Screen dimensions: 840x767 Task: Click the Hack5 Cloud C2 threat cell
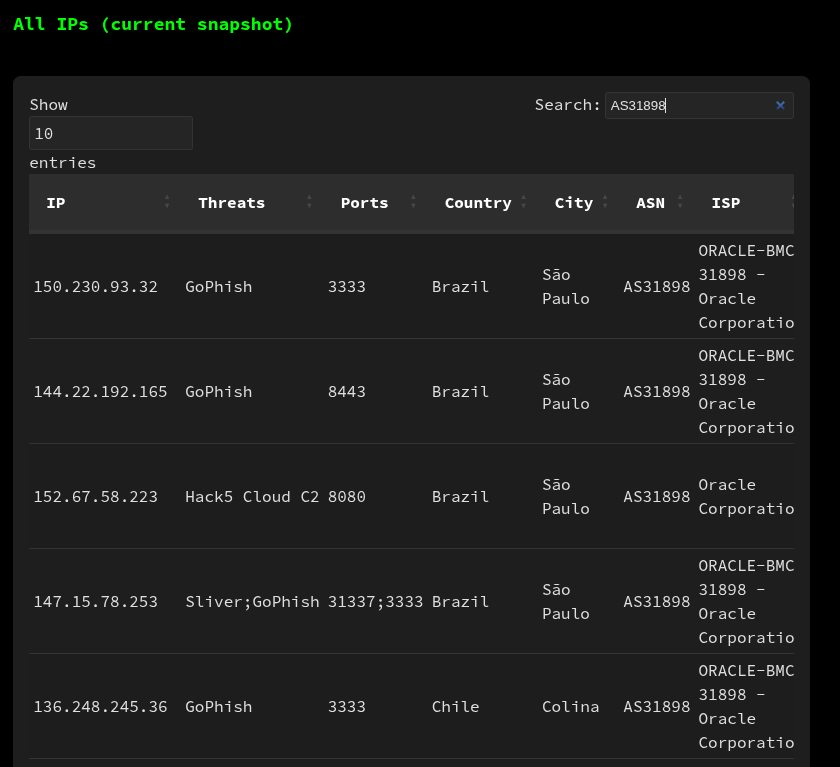(x=252, y=497)
